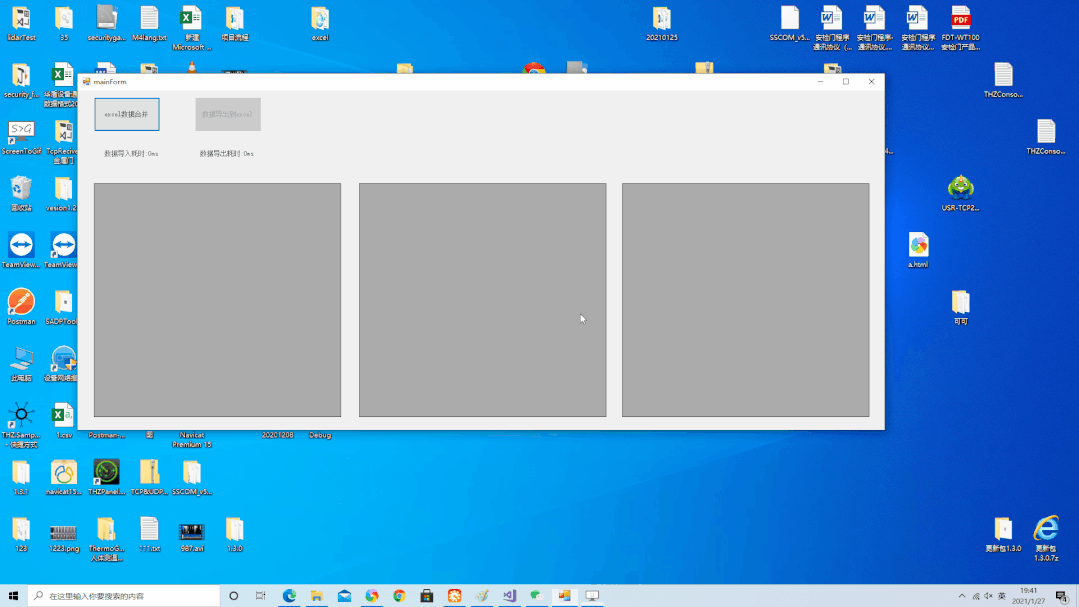Click the greyed 数据导出到excel button

pyautogui.click(x=228, y=114)
